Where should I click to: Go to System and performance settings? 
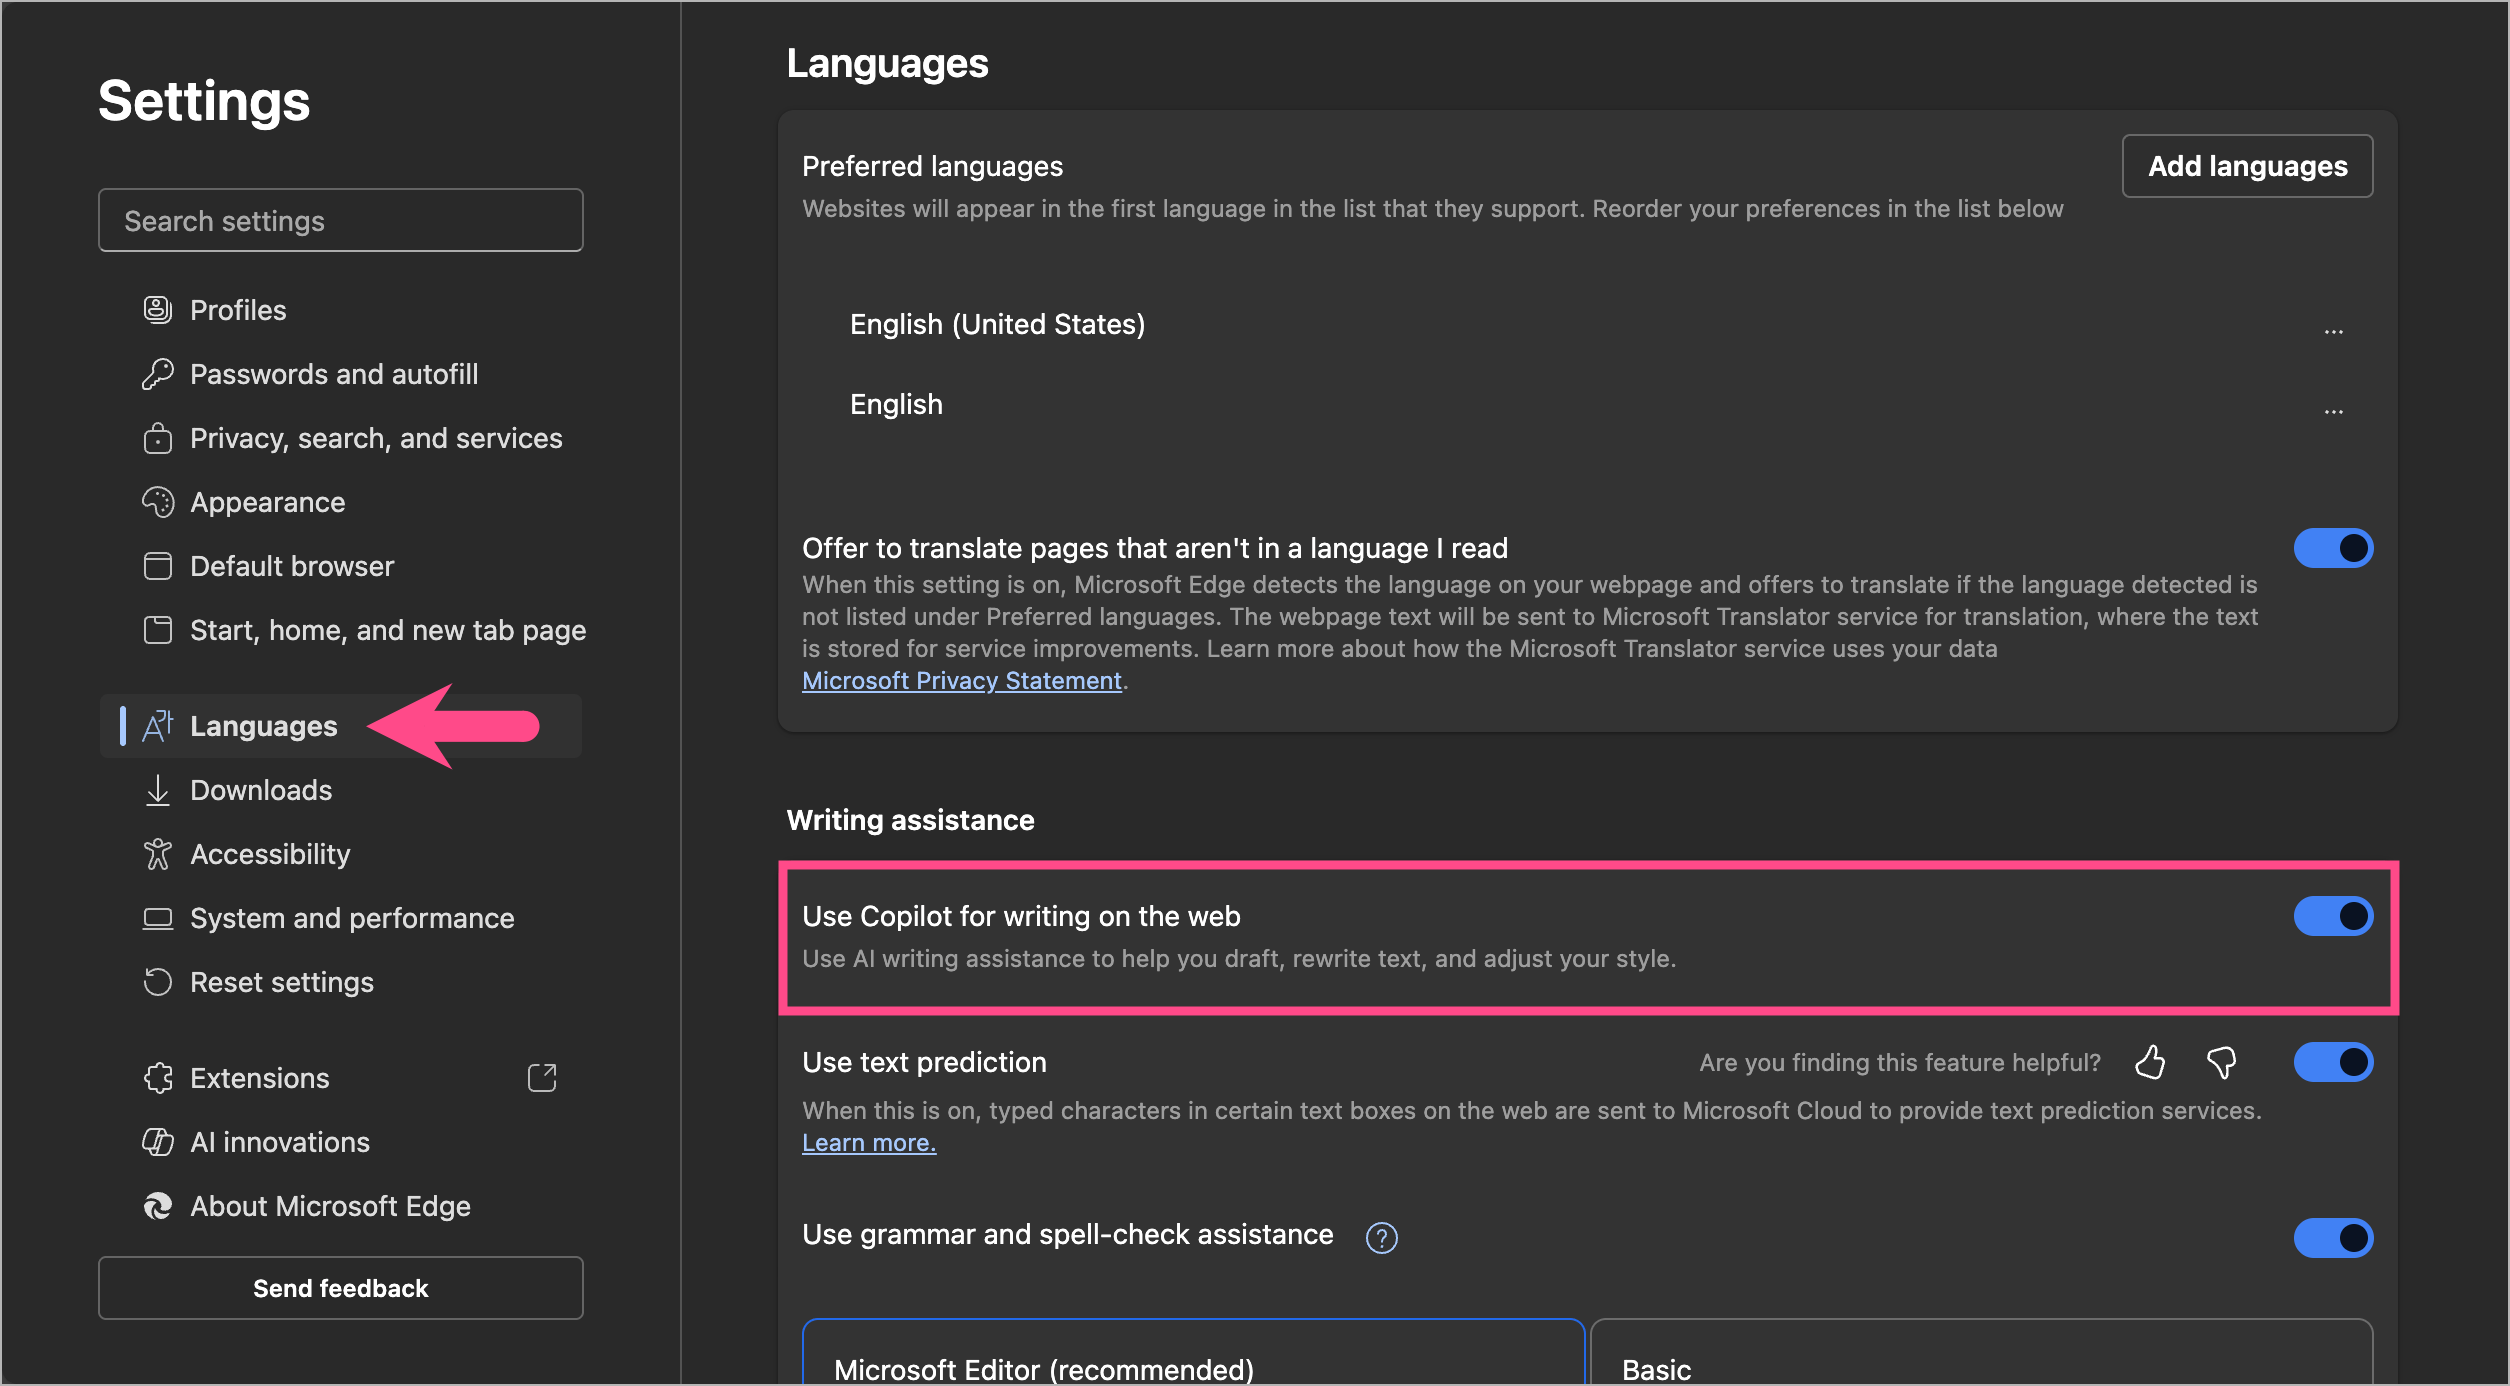click(x=352, y=918)
